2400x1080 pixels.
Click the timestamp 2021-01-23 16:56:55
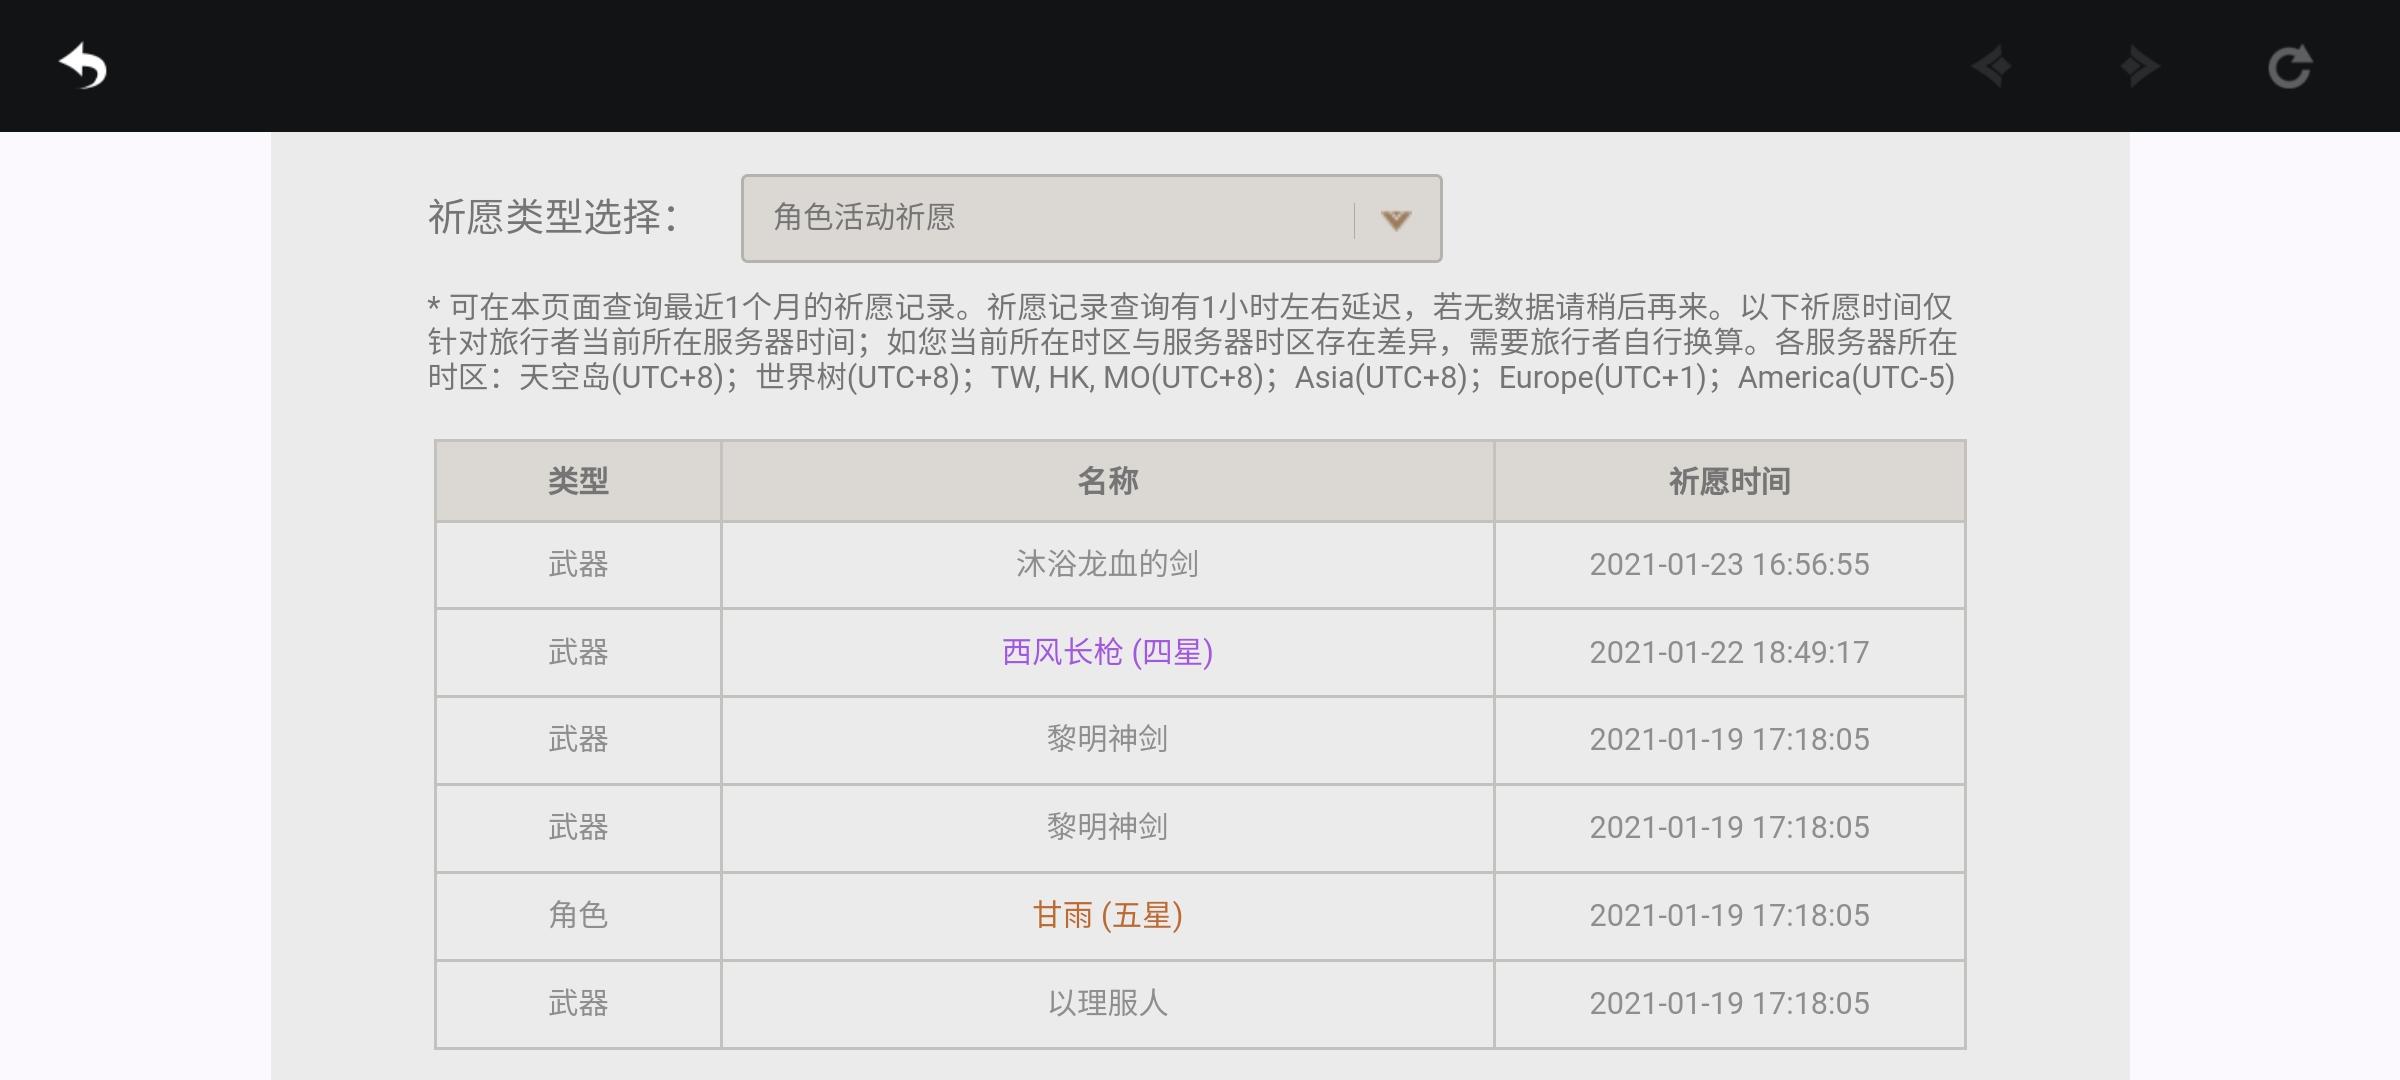1729,564
